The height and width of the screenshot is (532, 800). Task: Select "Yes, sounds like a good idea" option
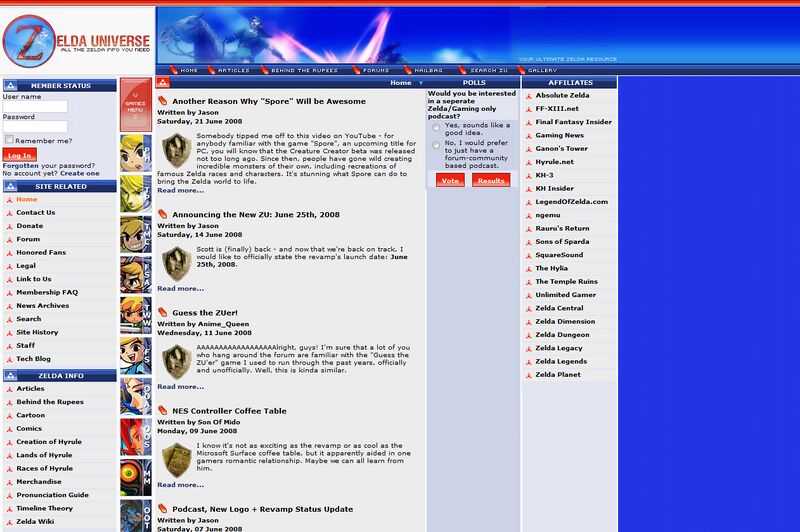pos(436,128)
